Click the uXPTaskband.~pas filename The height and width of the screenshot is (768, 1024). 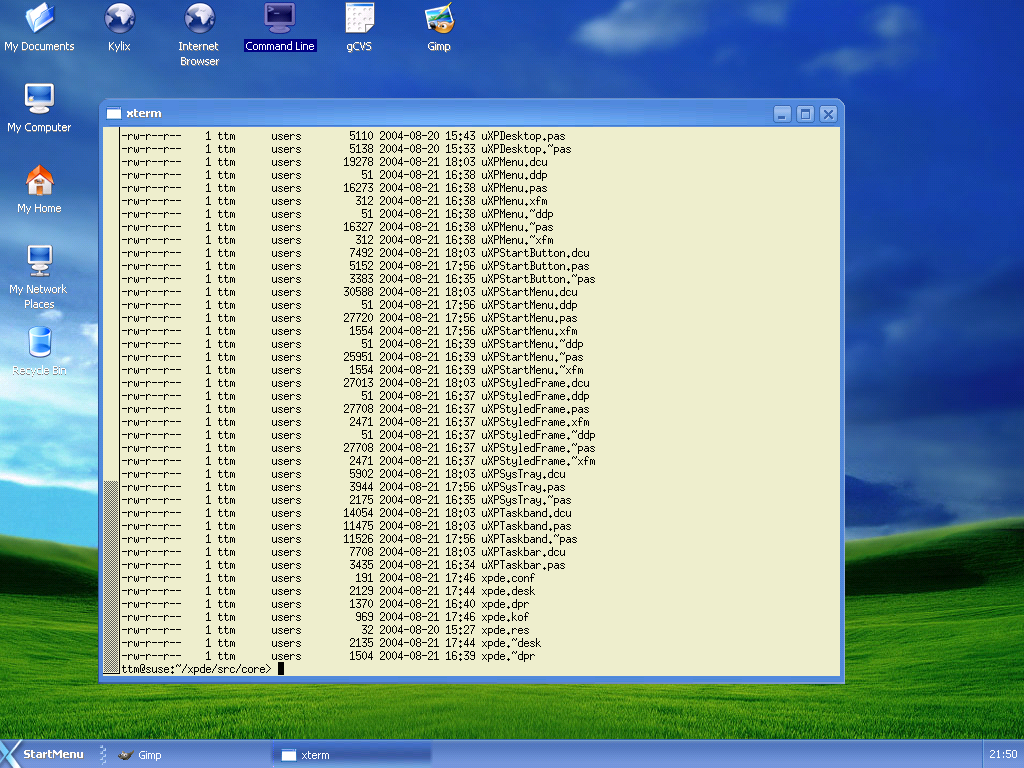pos(529,539)
